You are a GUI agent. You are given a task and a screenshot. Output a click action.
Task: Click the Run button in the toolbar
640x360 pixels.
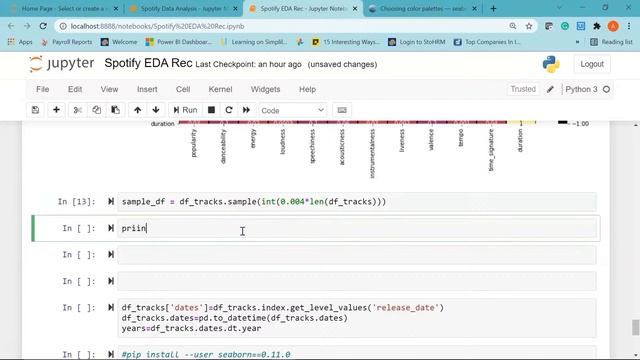point(185,110)
